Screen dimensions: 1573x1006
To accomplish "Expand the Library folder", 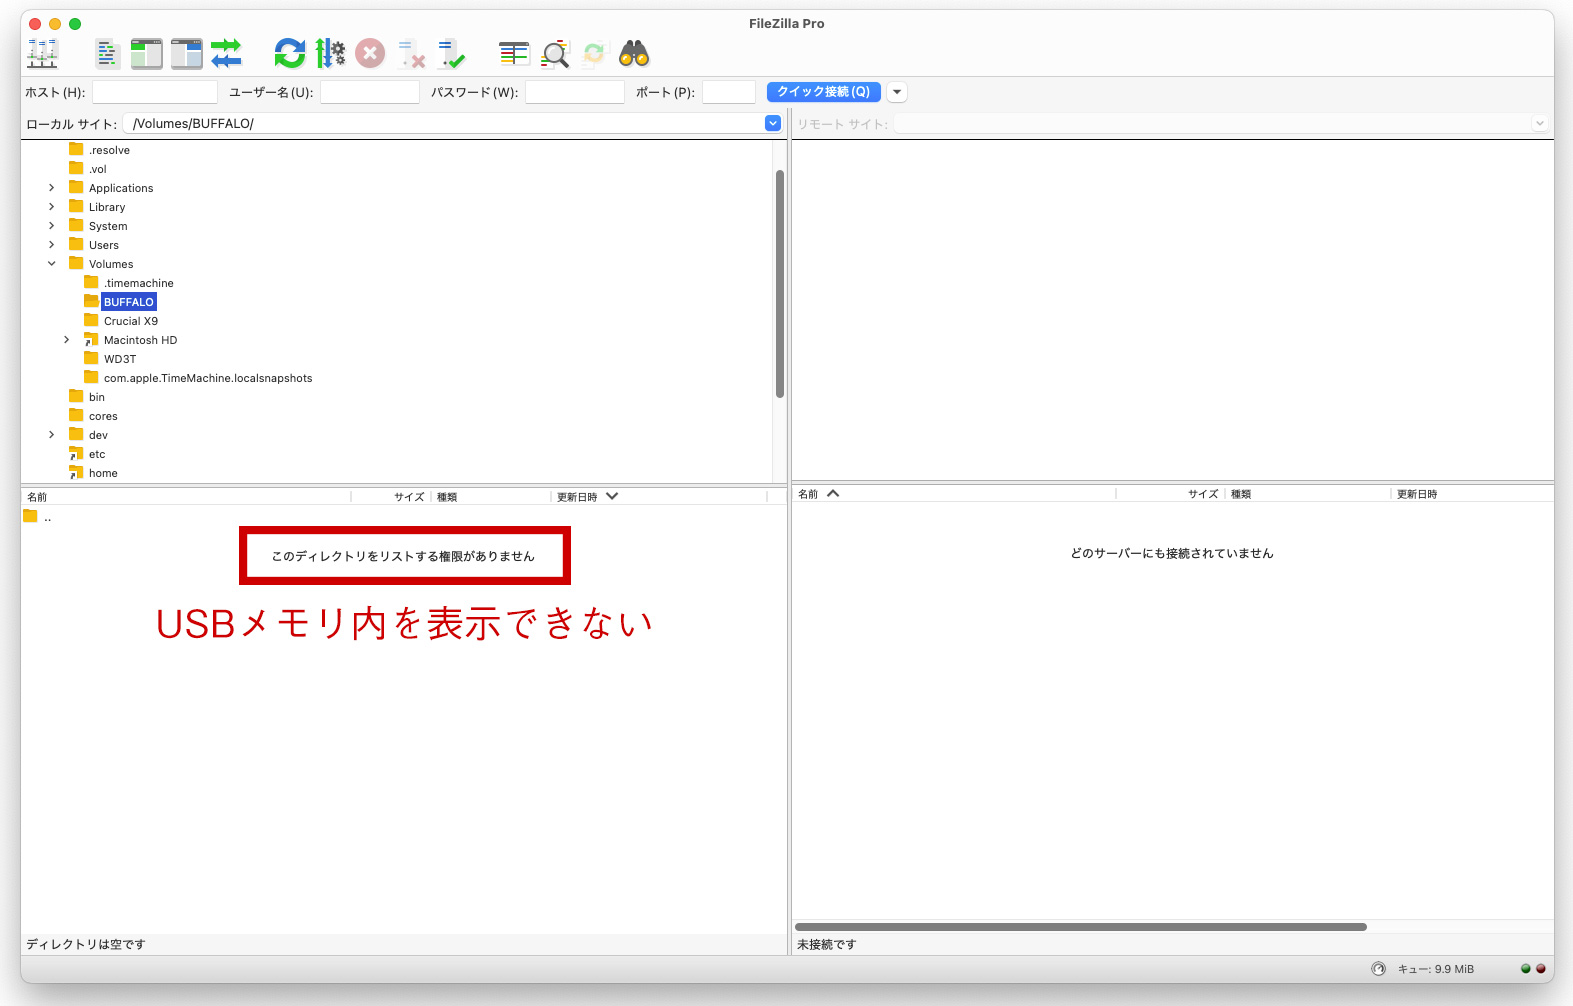I will 52,207.
